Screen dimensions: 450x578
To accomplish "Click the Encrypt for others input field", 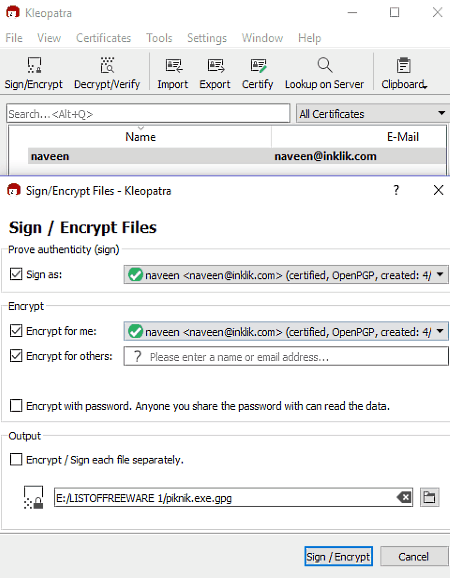I will point(286,356).
